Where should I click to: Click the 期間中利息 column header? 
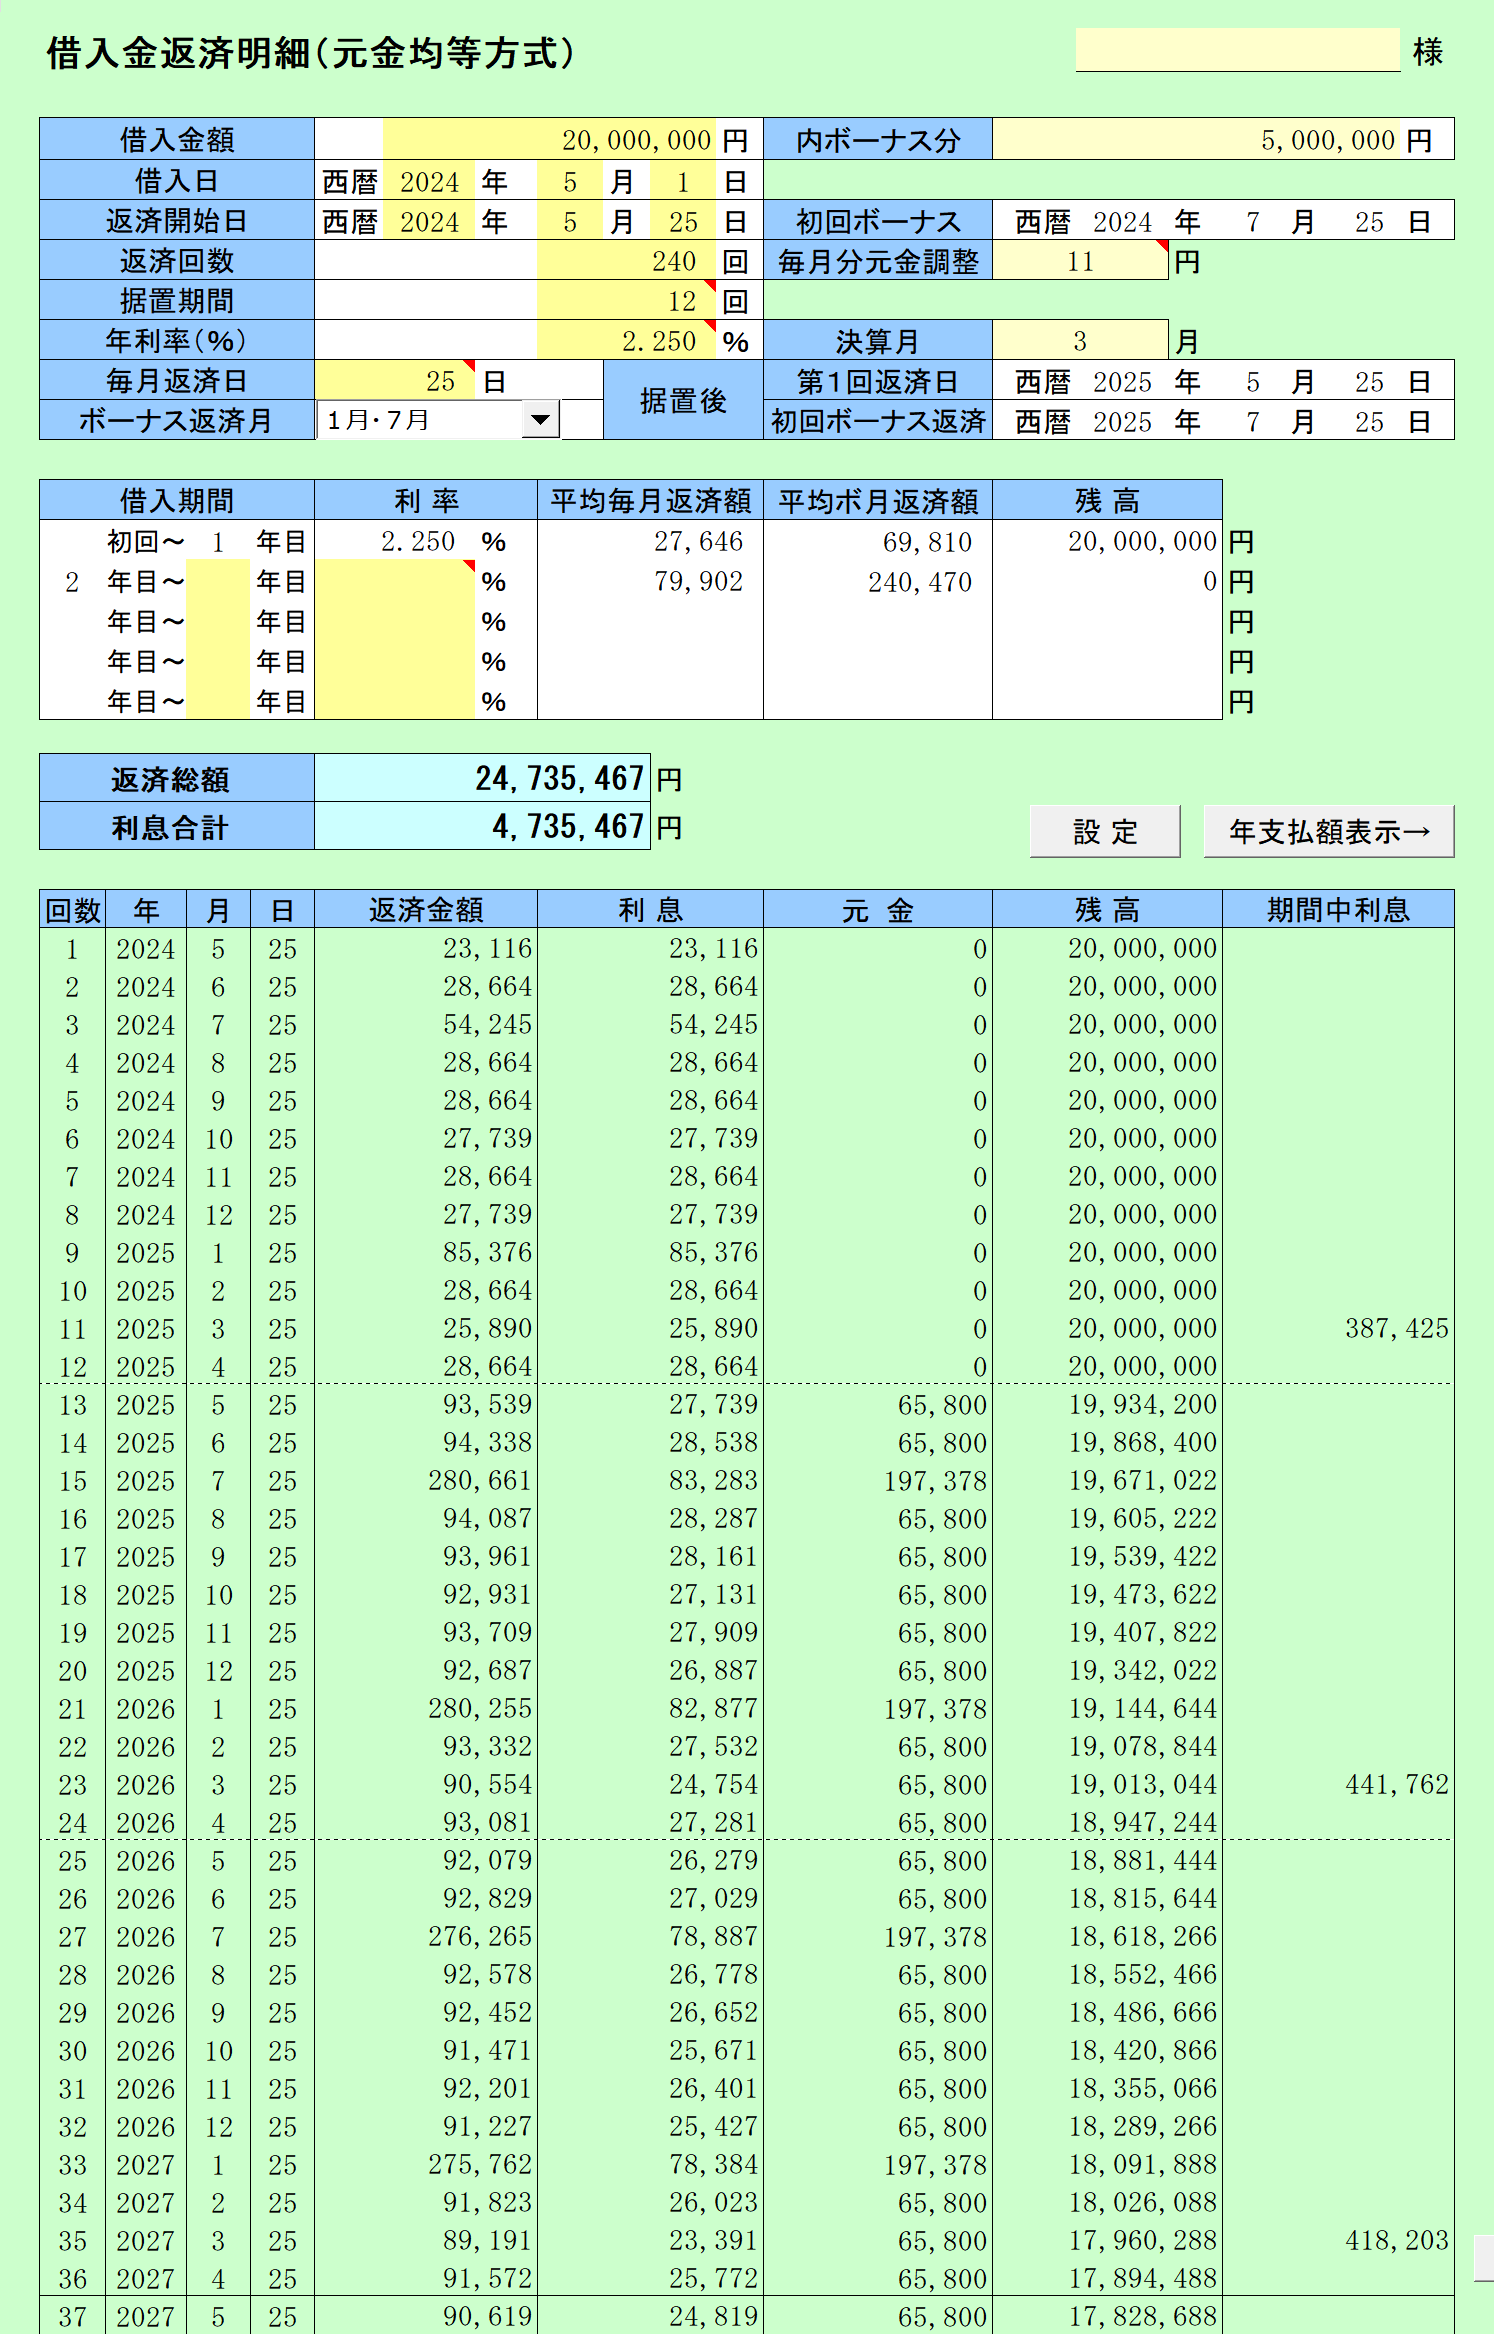coord(1338,909)
